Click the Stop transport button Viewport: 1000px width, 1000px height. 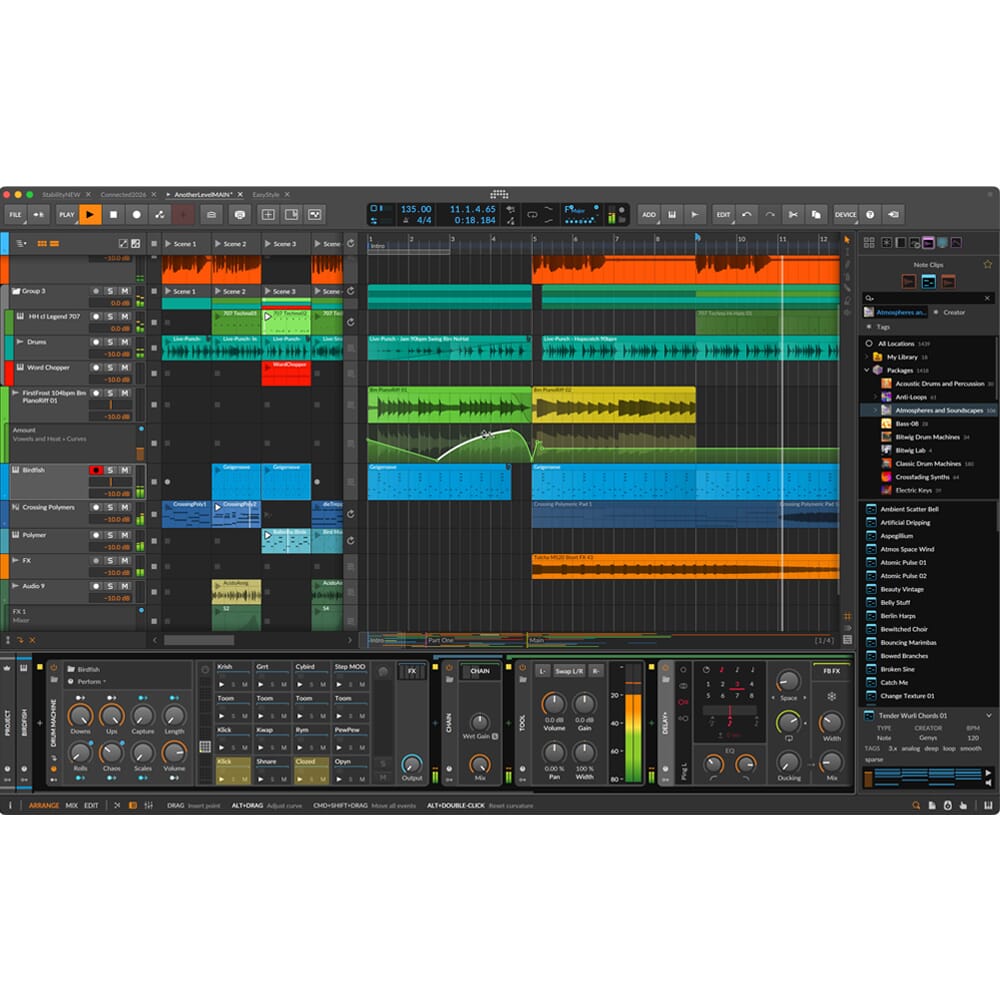point(114,214)
